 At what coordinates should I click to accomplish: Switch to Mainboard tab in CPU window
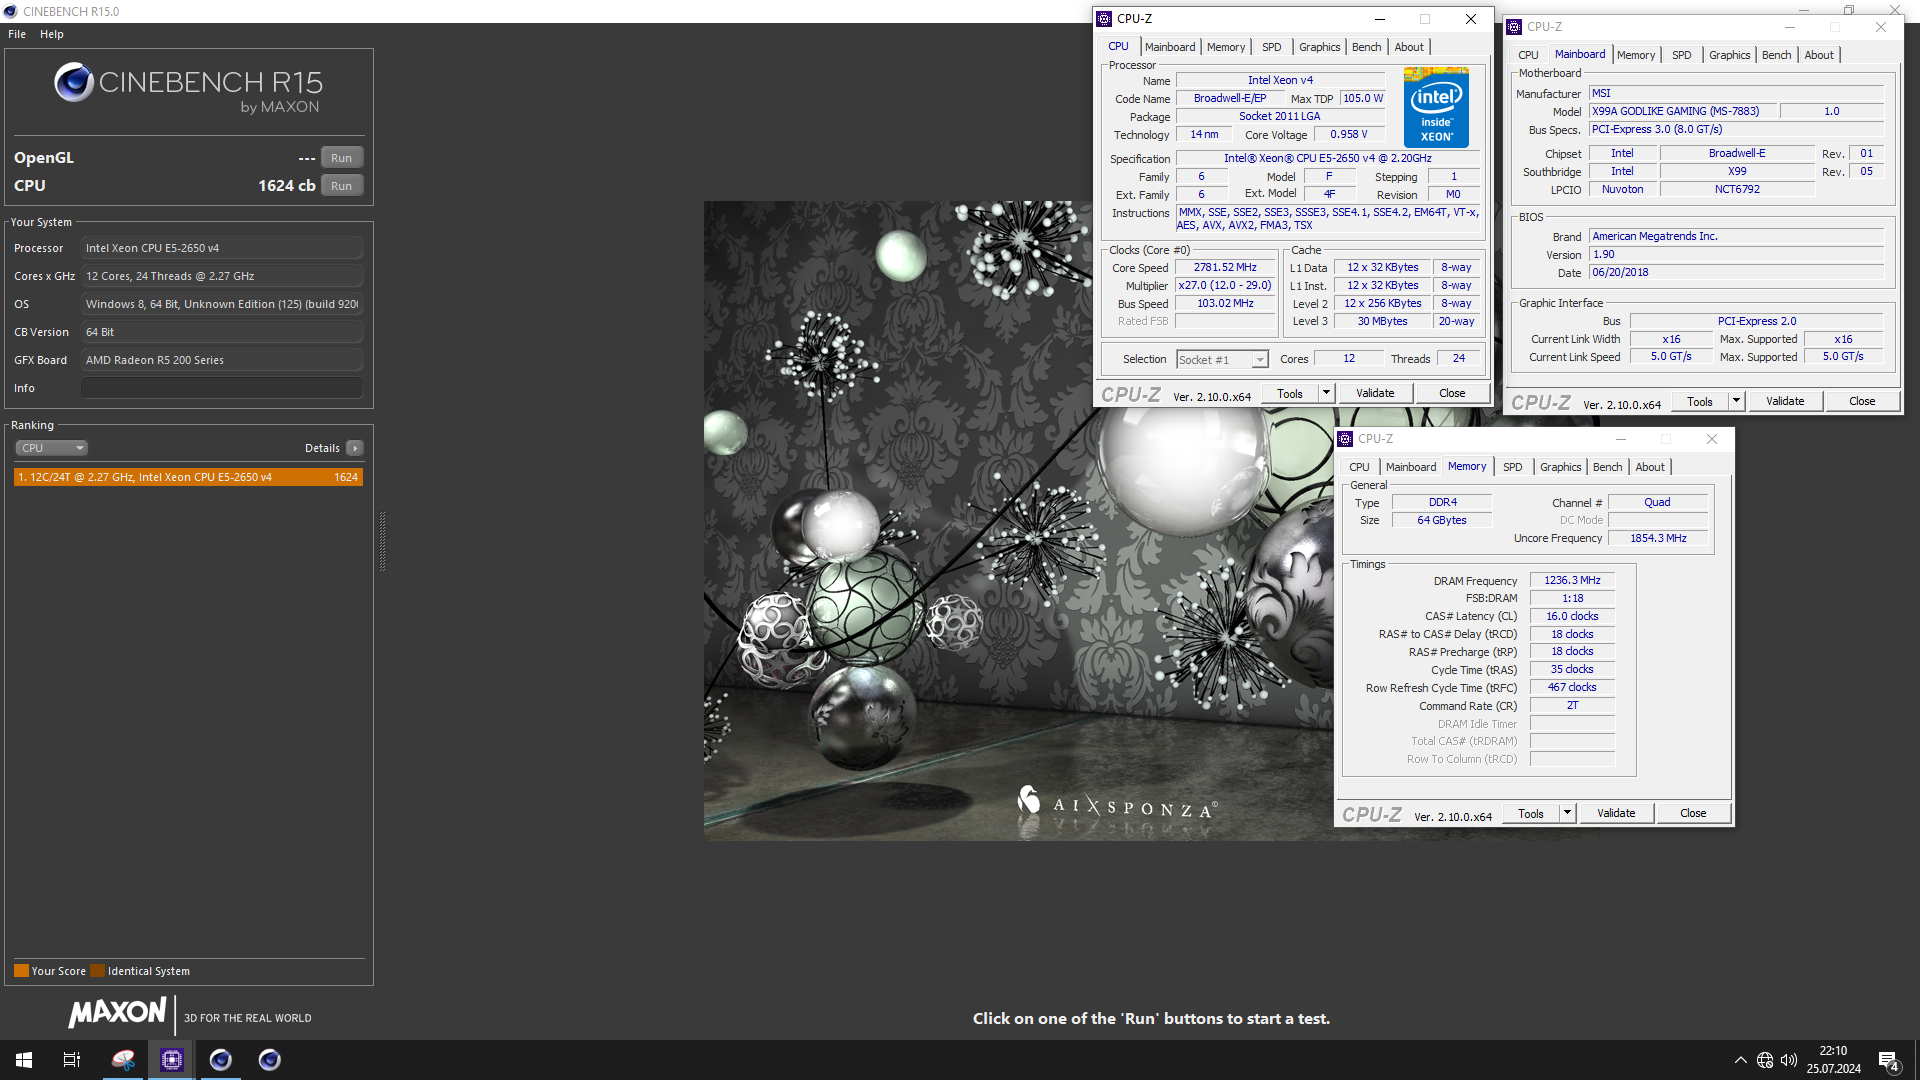(1170, 47)
